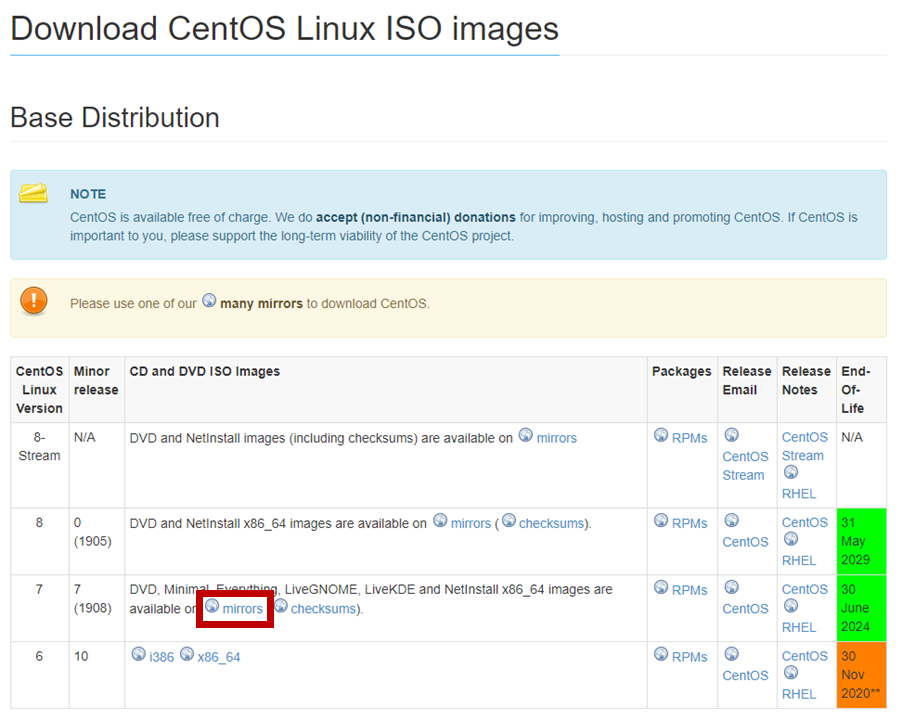This screenshot has height=720, width=902.
Task: Click globe icon before CentOS 7 mirrors
Action: point(212,606)
